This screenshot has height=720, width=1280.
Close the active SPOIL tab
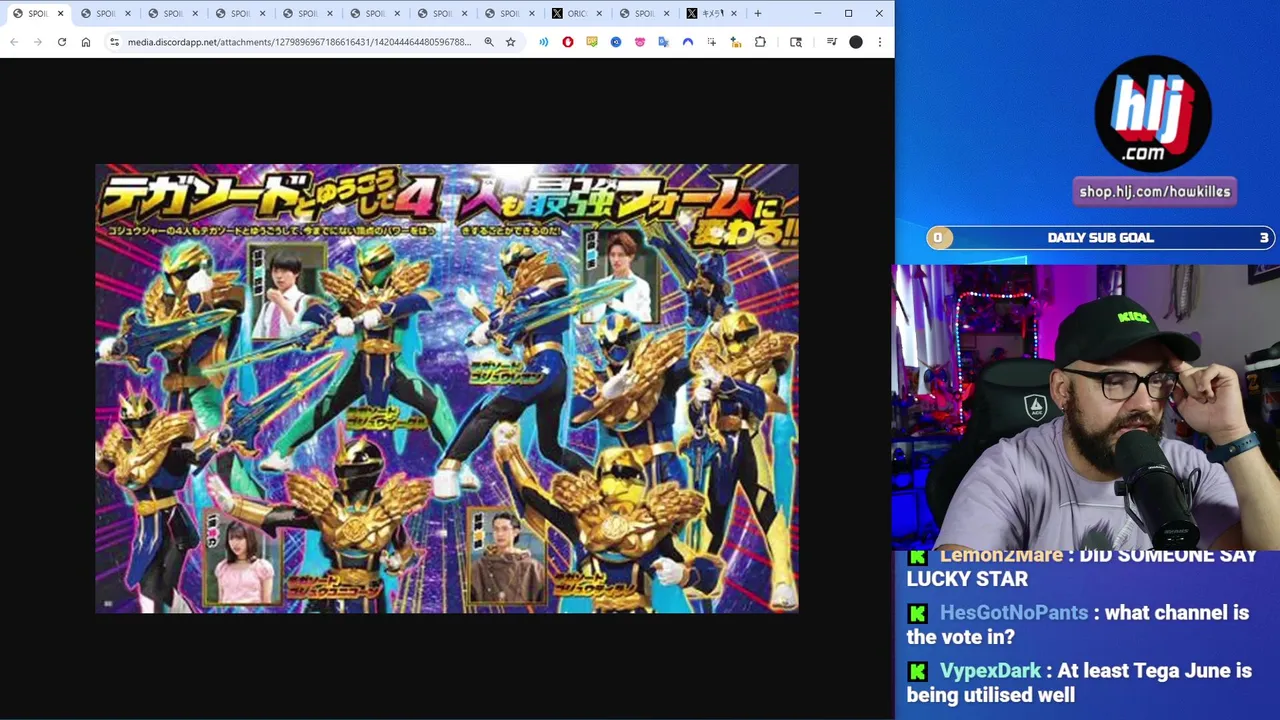pyautogui.click(x=61, y=13)
